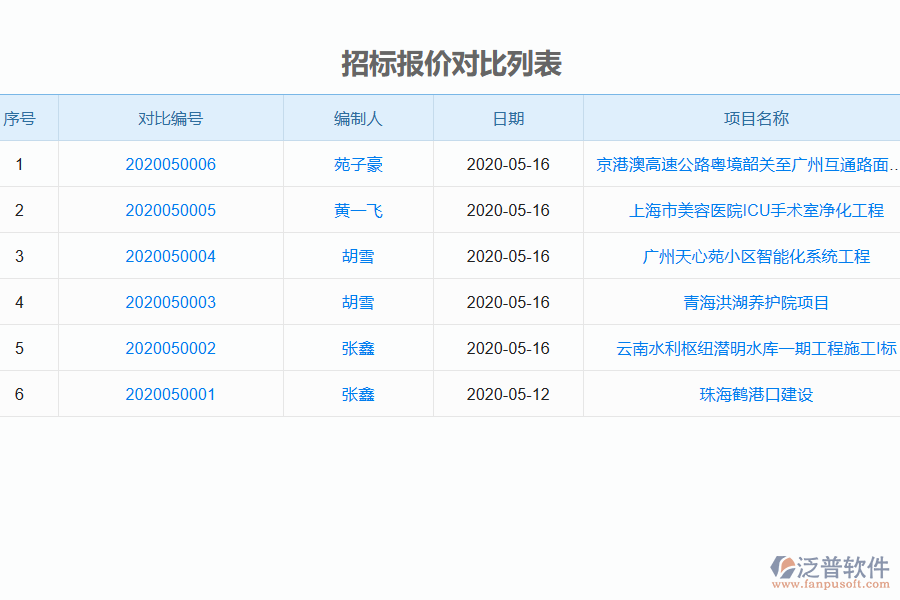Open comparison number 2020050006
Screen dimensions: 900x600
click(x=170, y=164)
